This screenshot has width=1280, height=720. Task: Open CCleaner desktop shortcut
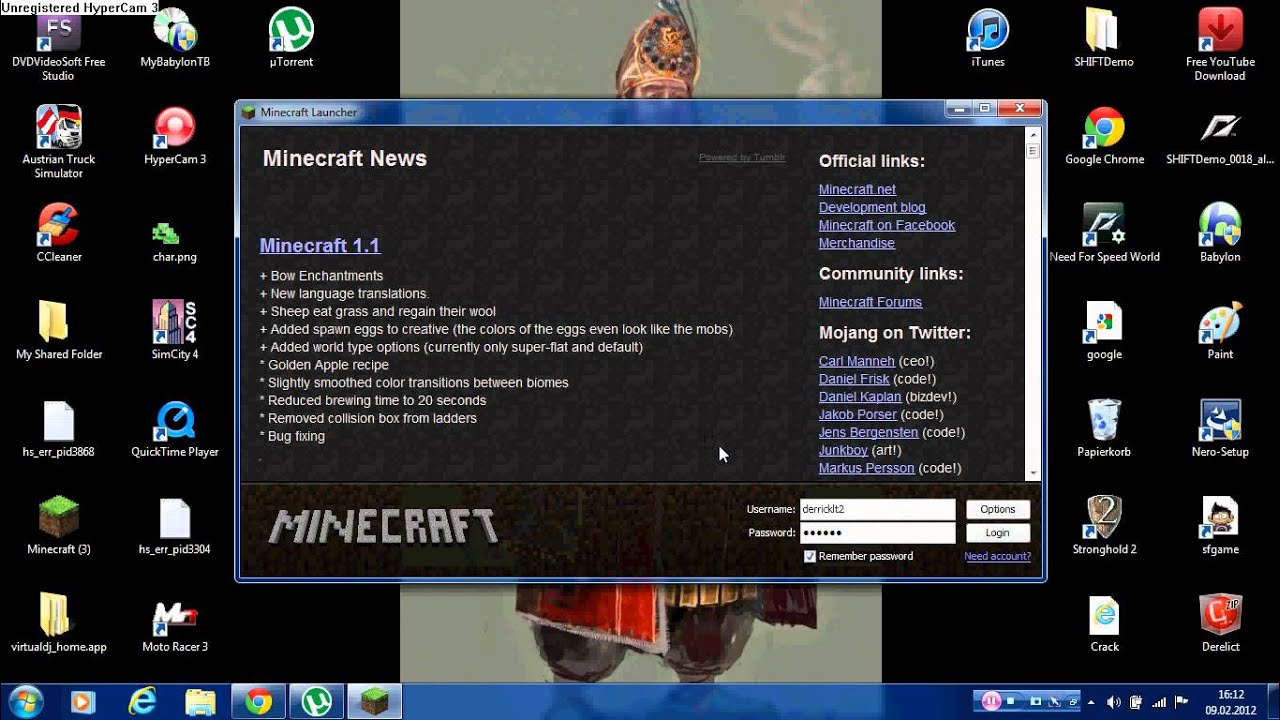[x=58, y=234]
